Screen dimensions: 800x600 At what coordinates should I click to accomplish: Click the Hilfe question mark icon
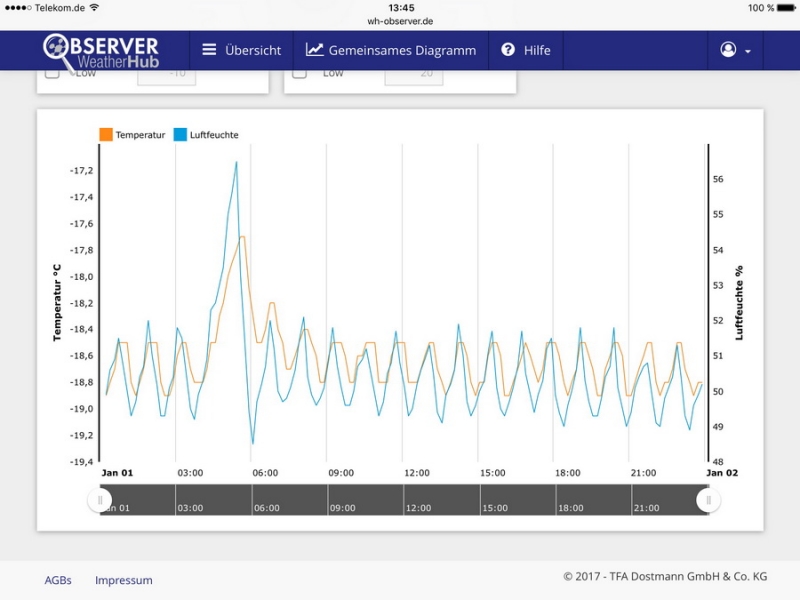pyautogui.click(x=508, y=49)
